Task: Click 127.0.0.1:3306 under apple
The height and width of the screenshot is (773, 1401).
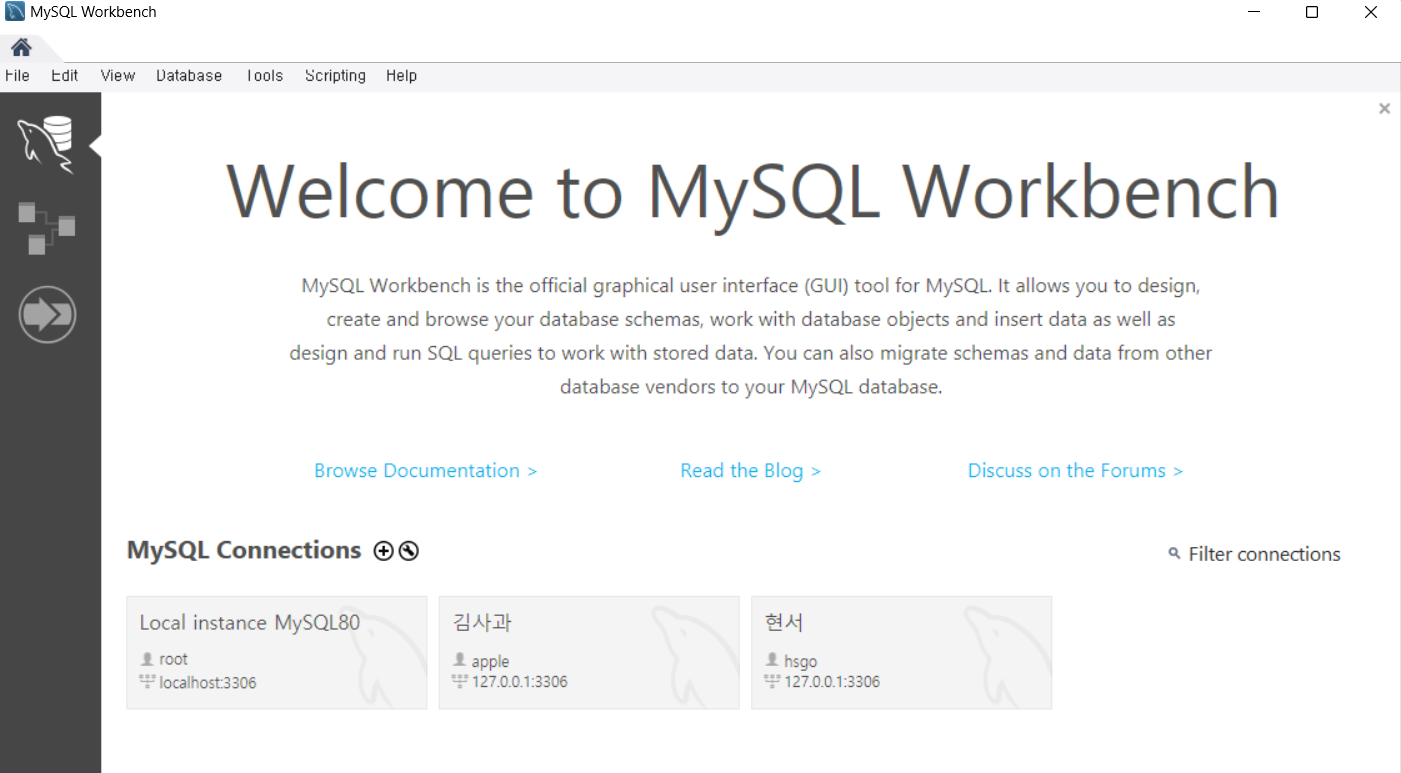Action: point(520,682)
